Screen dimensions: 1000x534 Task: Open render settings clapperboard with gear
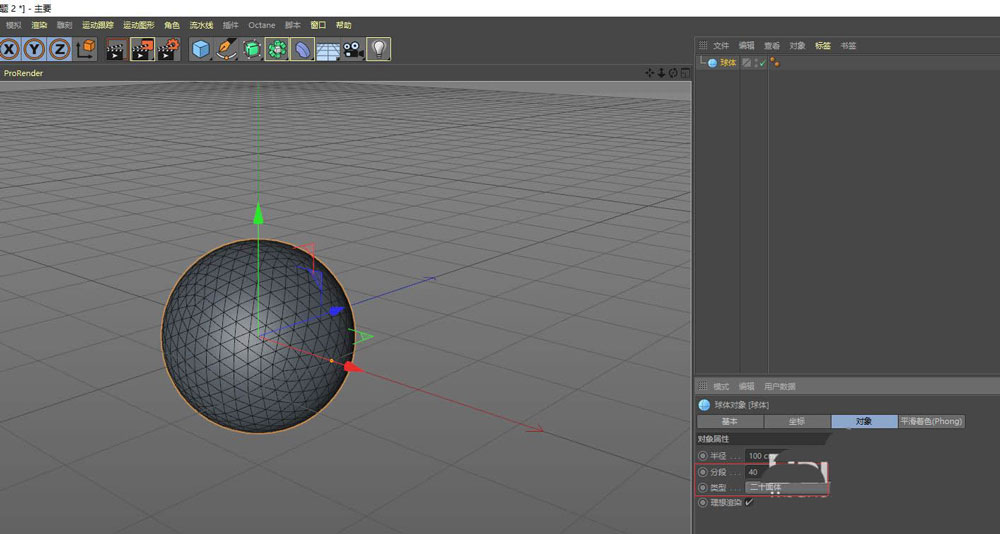[167, 49]
